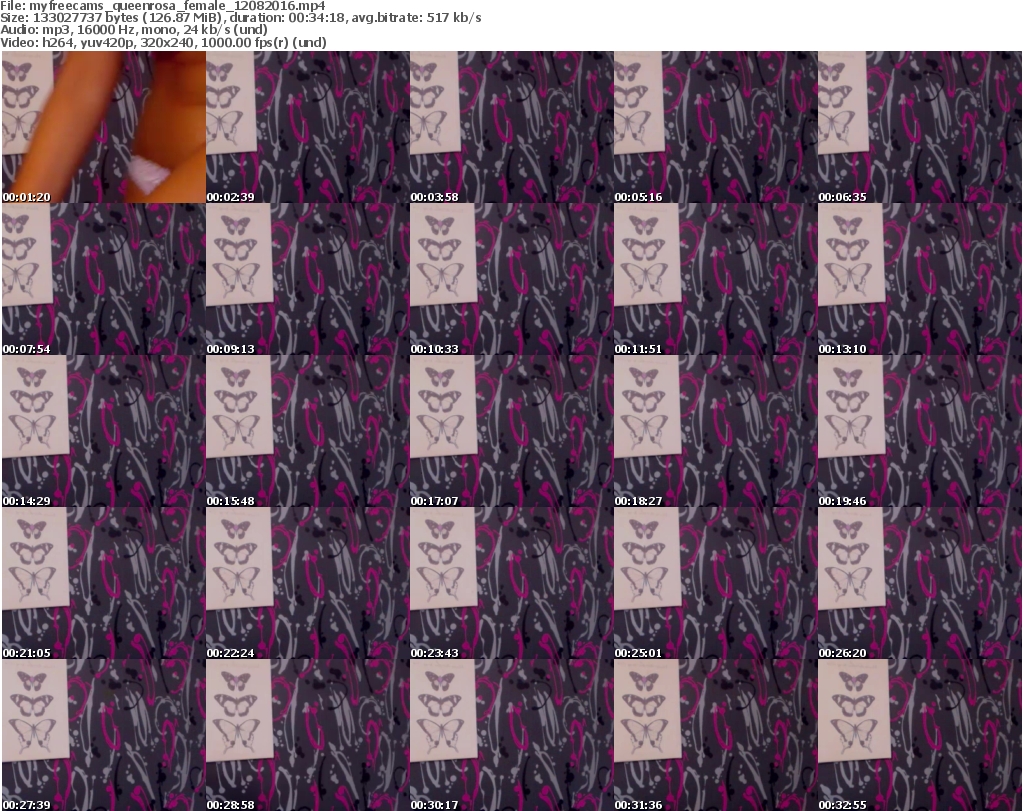Click the 'Audio: mp3, 16000 Hz' line
This screenshot has width=1024, height=811.
click(x=134, y=30)
